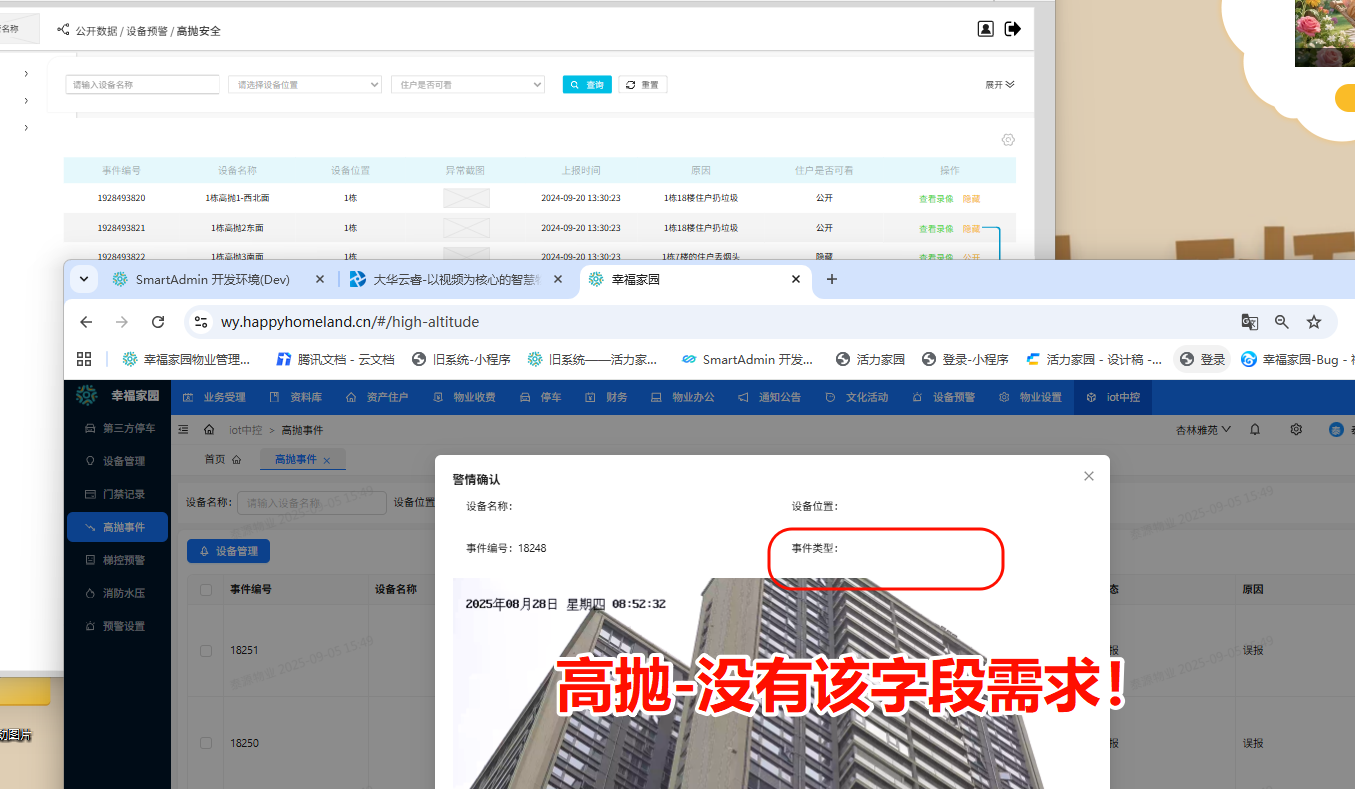Collapse the sidebar with the hamburger icon
Image resolution: width=1355 pixels, height=789 pixels.
[183, 430]
